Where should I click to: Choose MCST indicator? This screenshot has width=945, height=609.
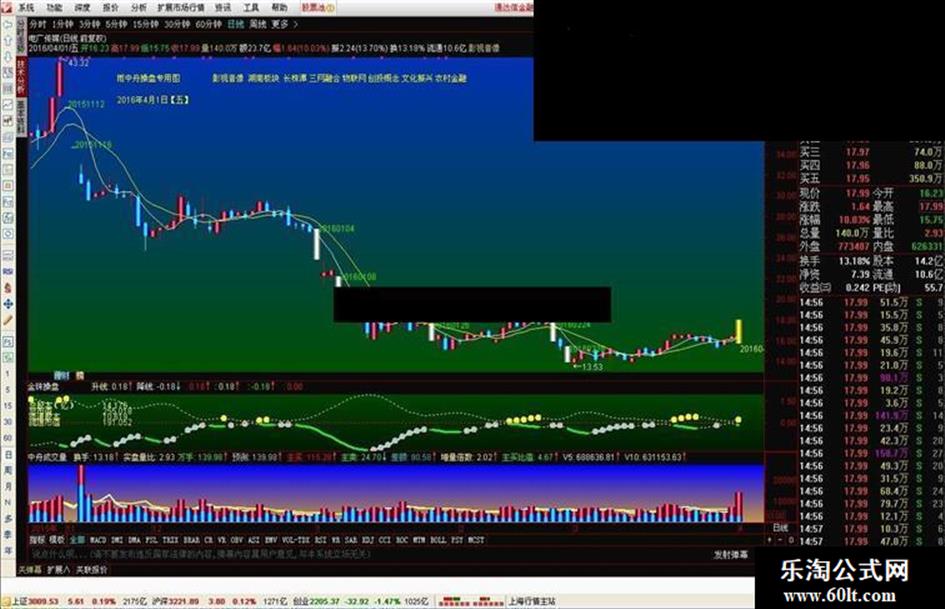coord(476,540)
